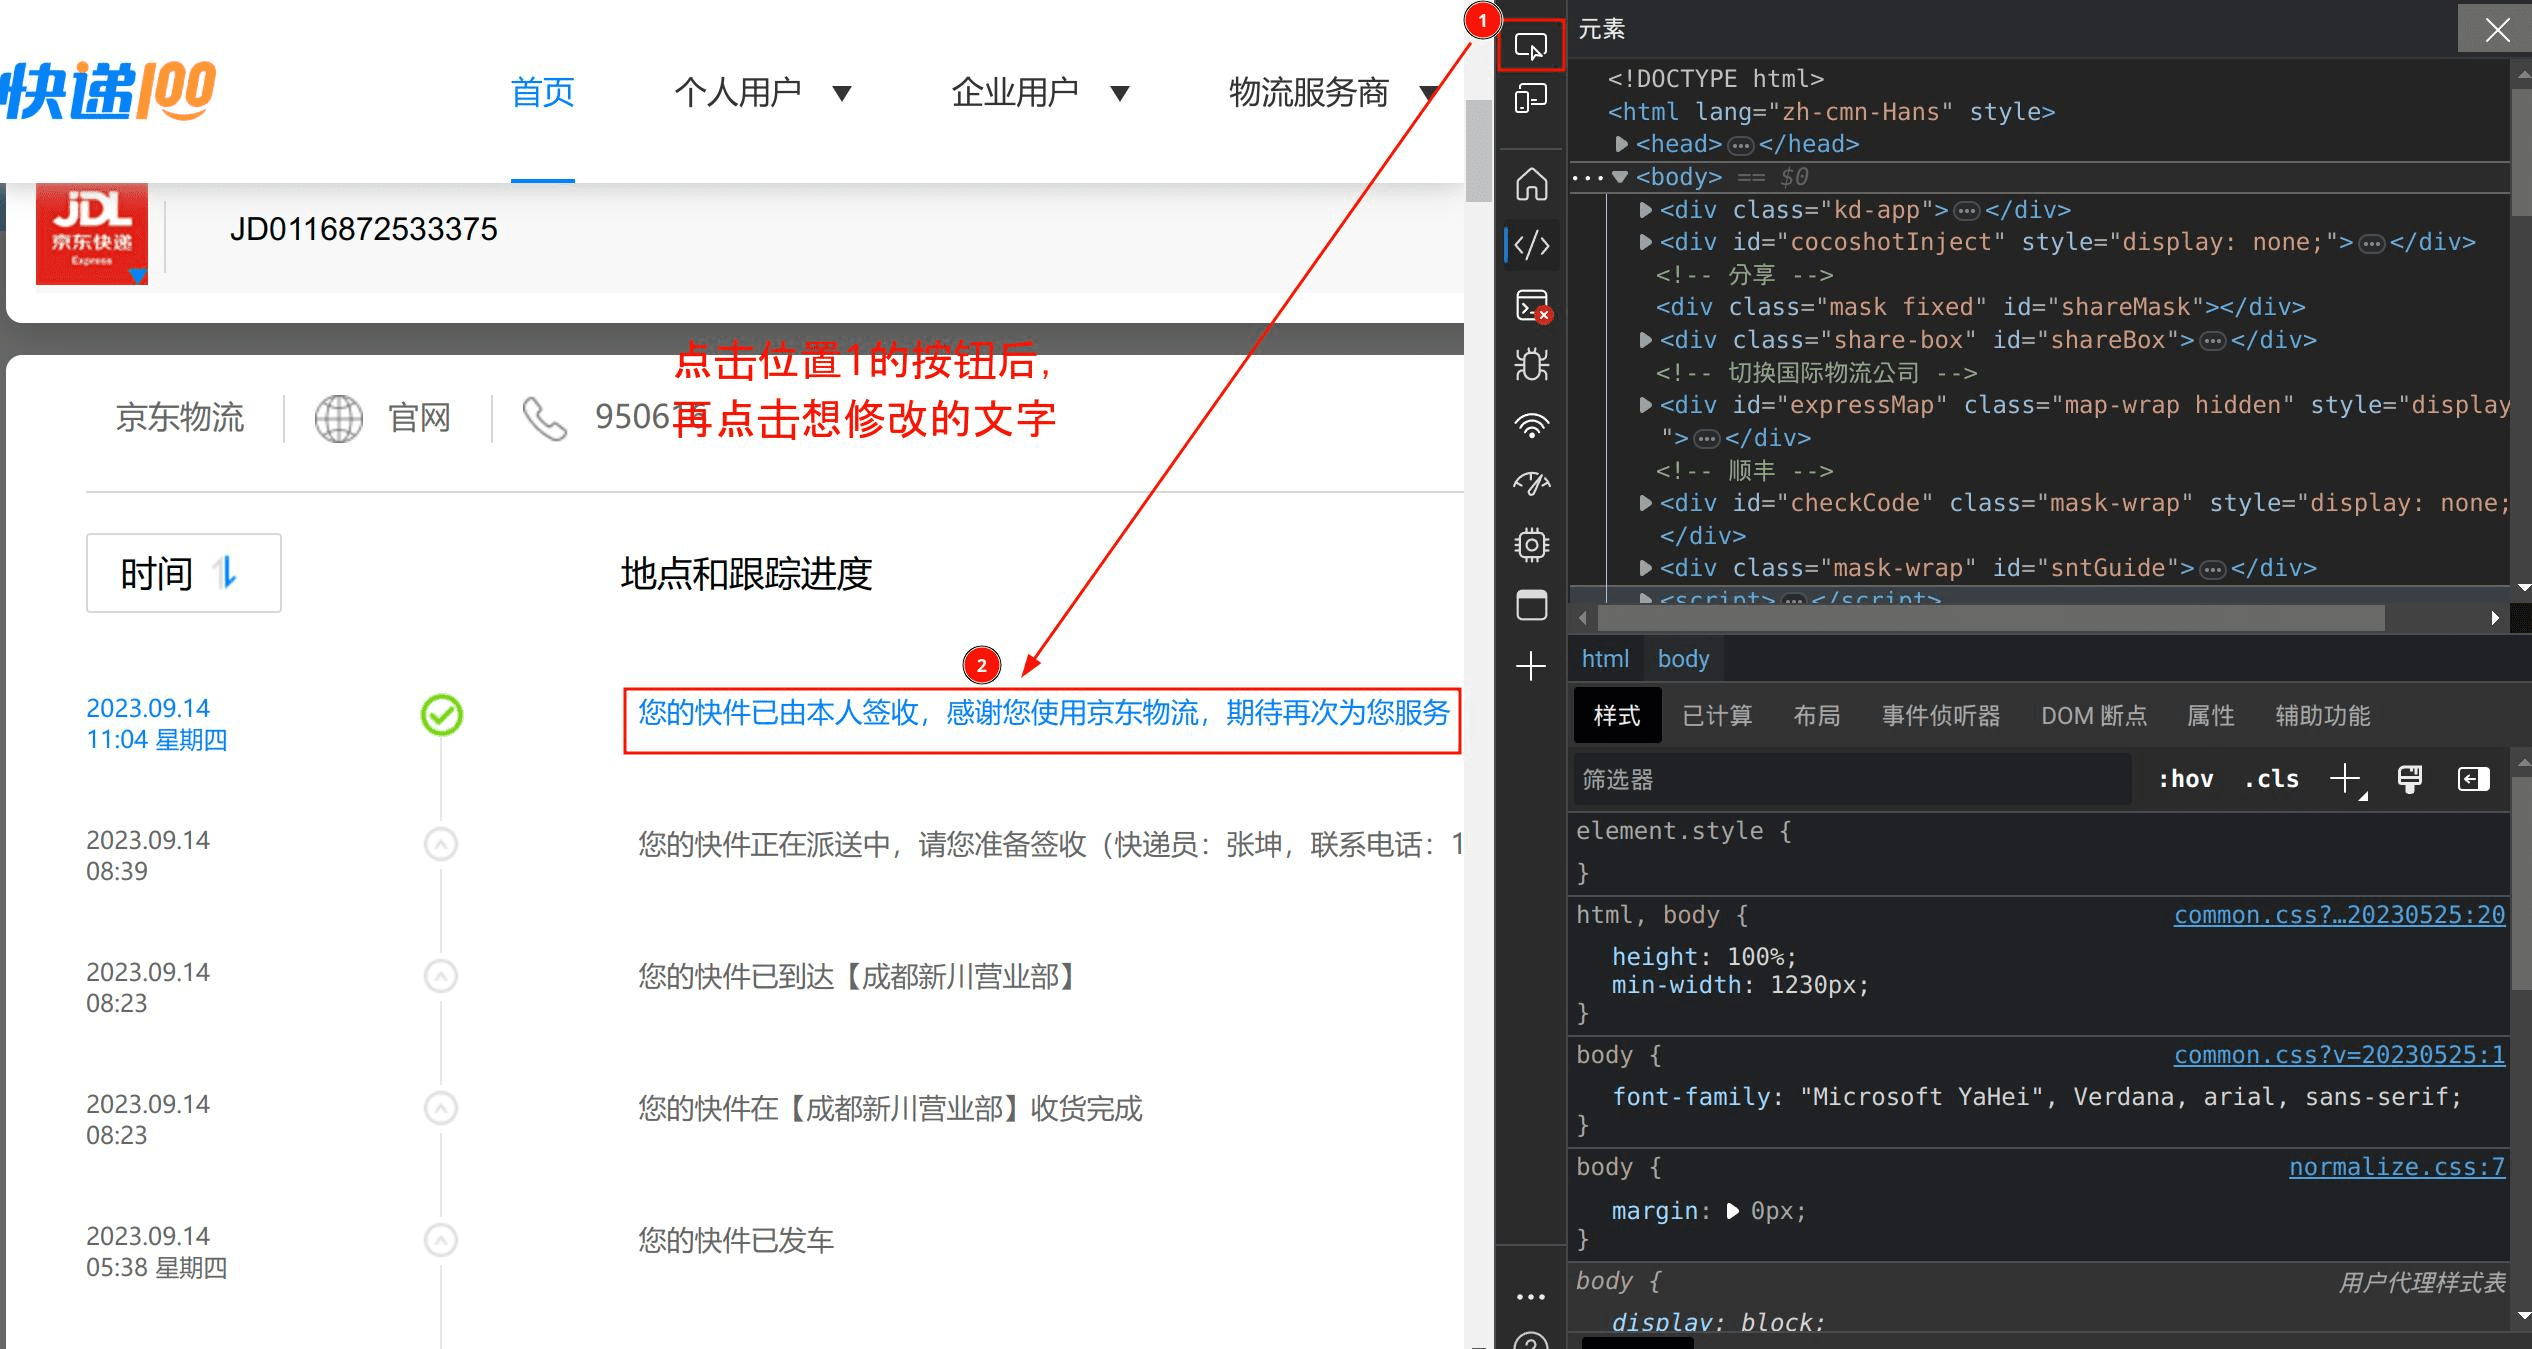Click the green delivered checkmark icon

click(441, 715)
